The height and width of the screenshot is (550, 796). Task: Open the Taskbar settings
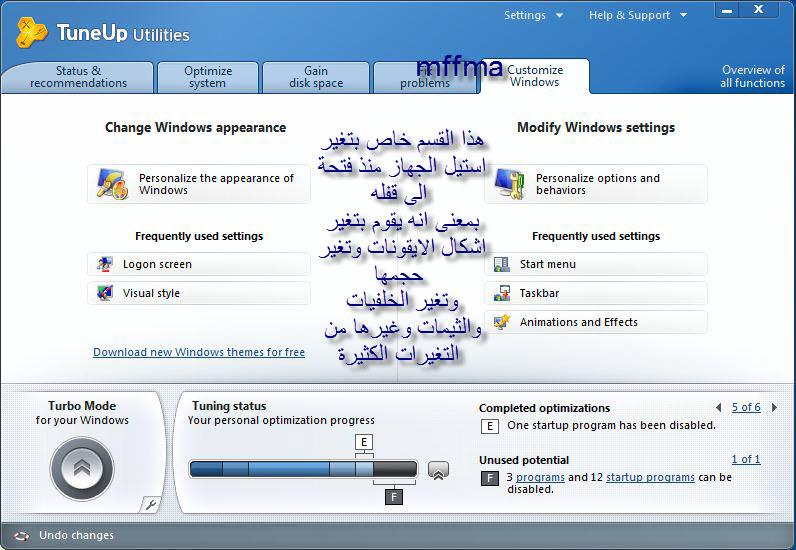(595, 293)
